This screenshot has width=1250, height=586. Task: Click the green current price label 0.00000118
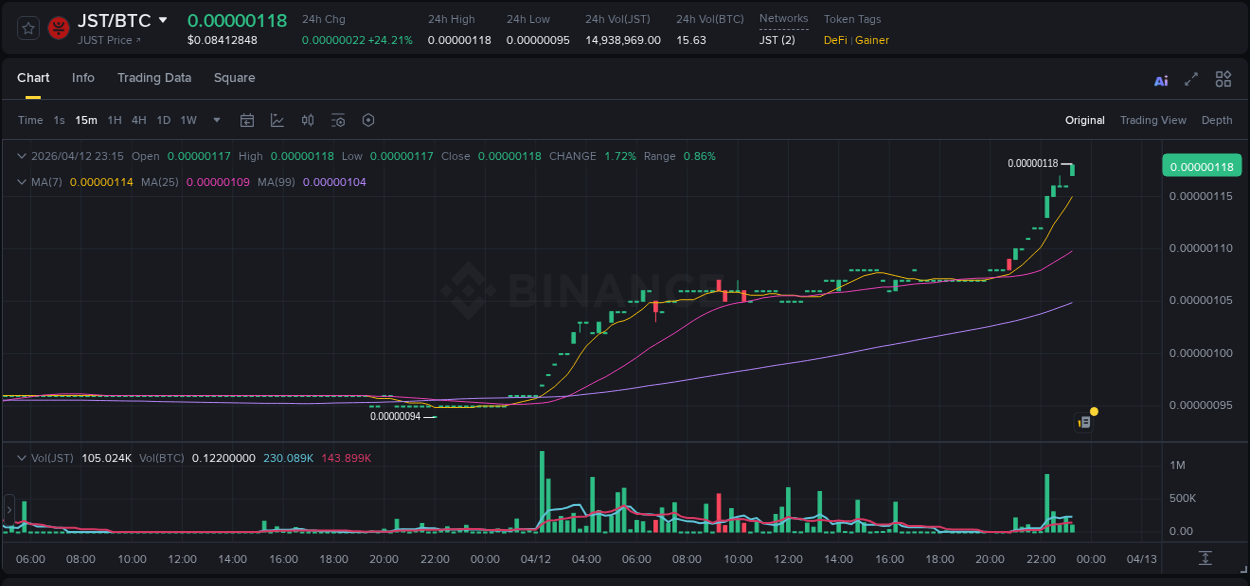coord(1201,165)
